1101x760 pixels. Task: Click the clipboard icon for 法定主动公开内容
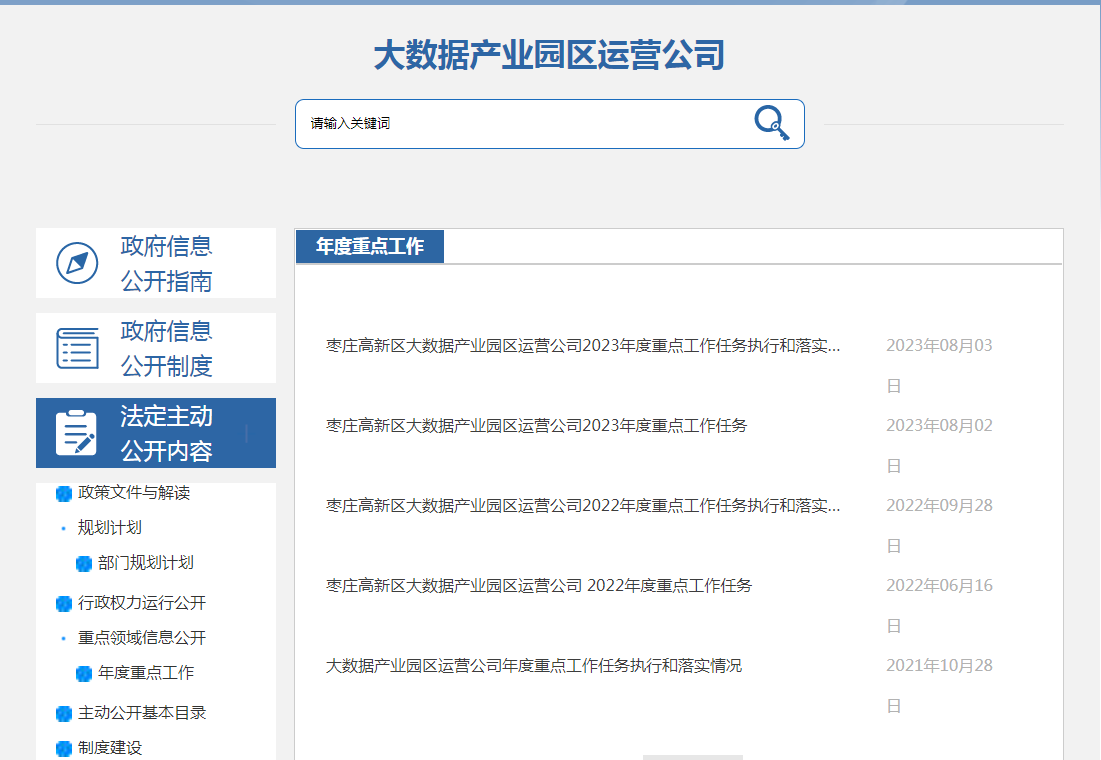click(x=77, y=433)
